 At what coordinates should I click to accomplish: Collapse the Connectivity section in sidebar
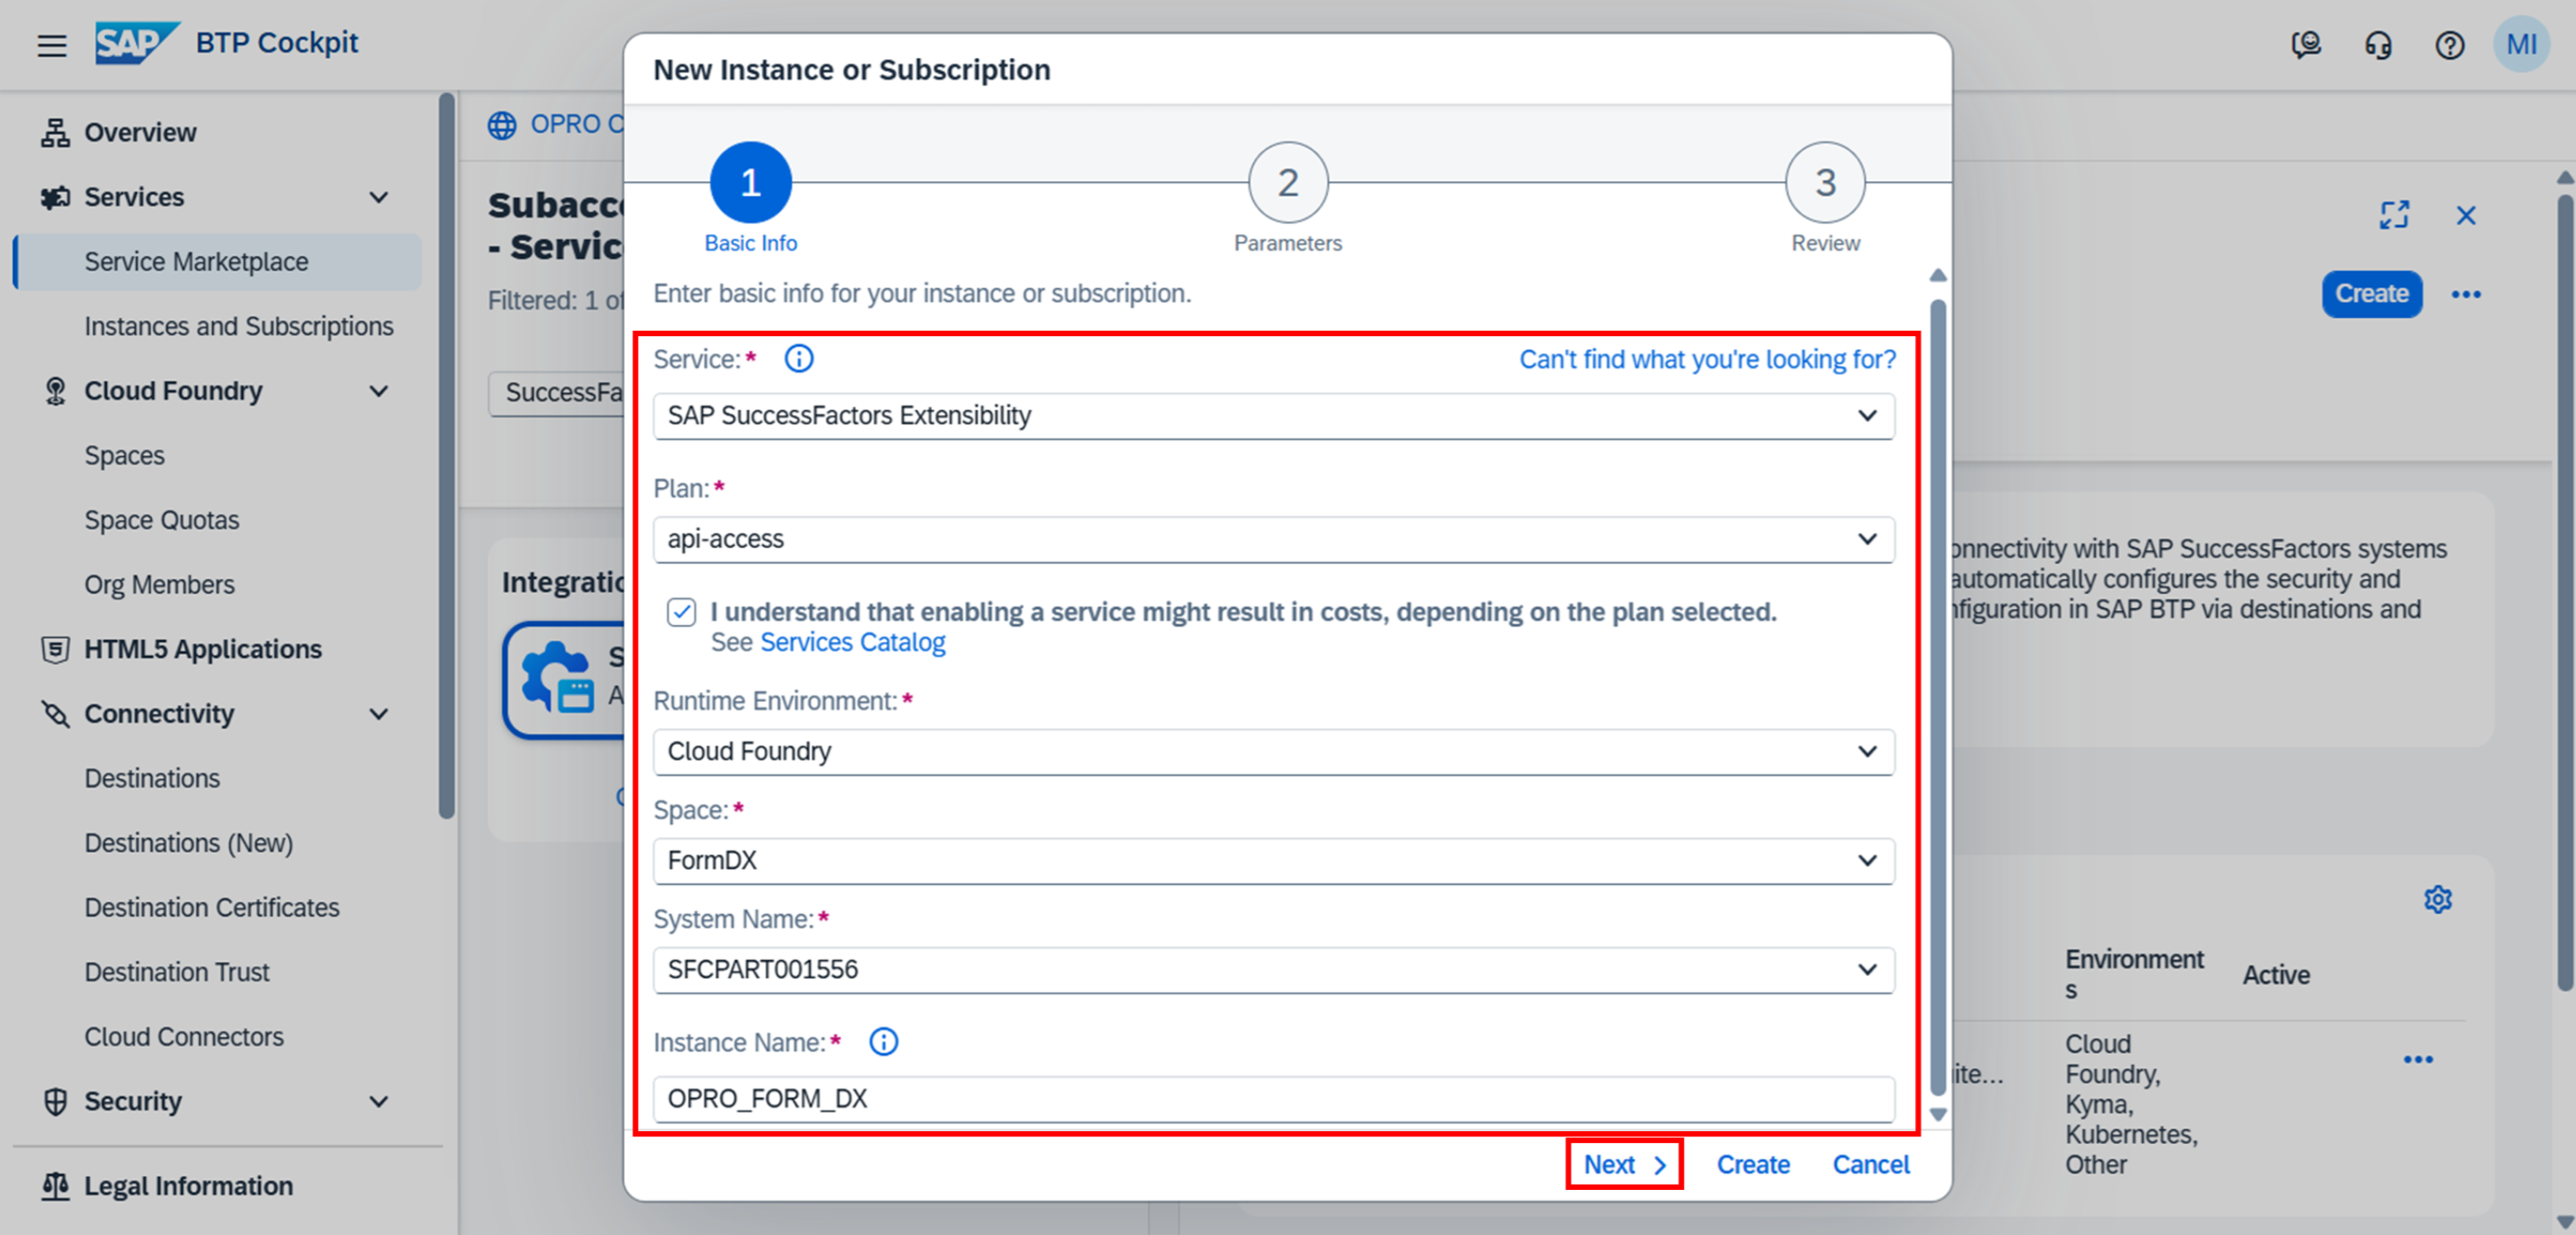[378, 714]
